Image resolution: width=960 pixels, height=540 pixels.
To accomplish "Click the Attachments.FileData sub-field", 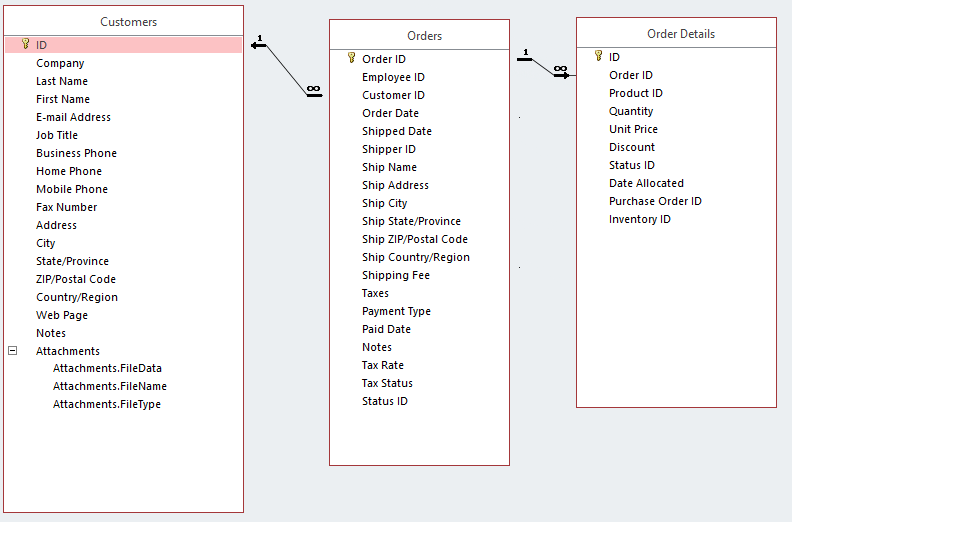I will (x=107, y=368).
